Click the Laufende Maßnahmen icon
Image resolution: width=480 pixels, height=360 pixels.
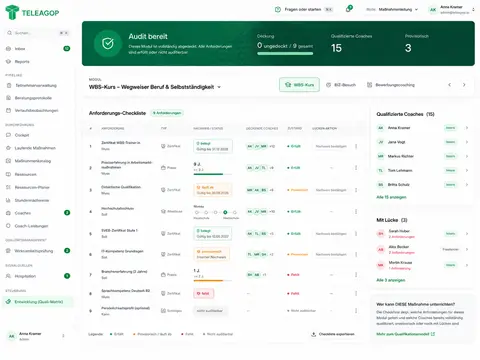tap(9, 148)
